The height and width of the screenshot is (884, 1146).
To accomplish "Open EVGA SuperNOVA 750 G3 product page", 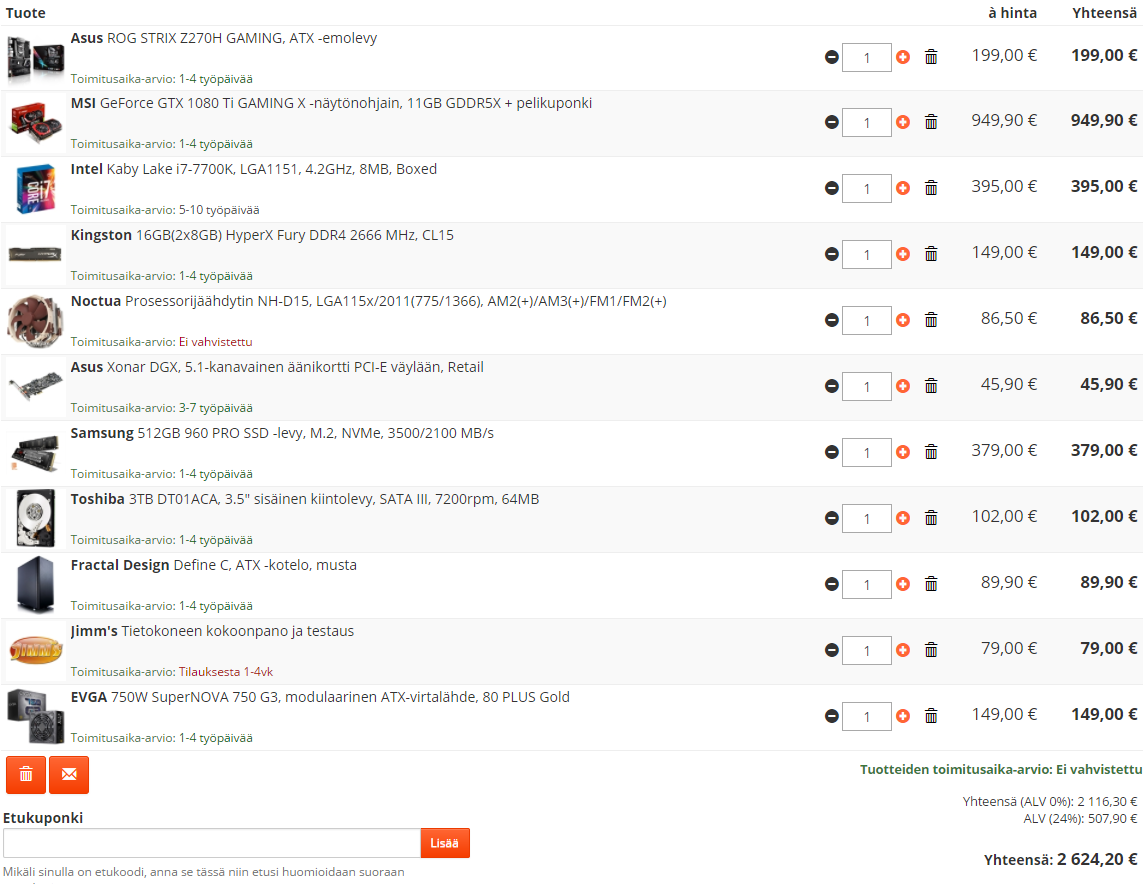I will [320, 697].
